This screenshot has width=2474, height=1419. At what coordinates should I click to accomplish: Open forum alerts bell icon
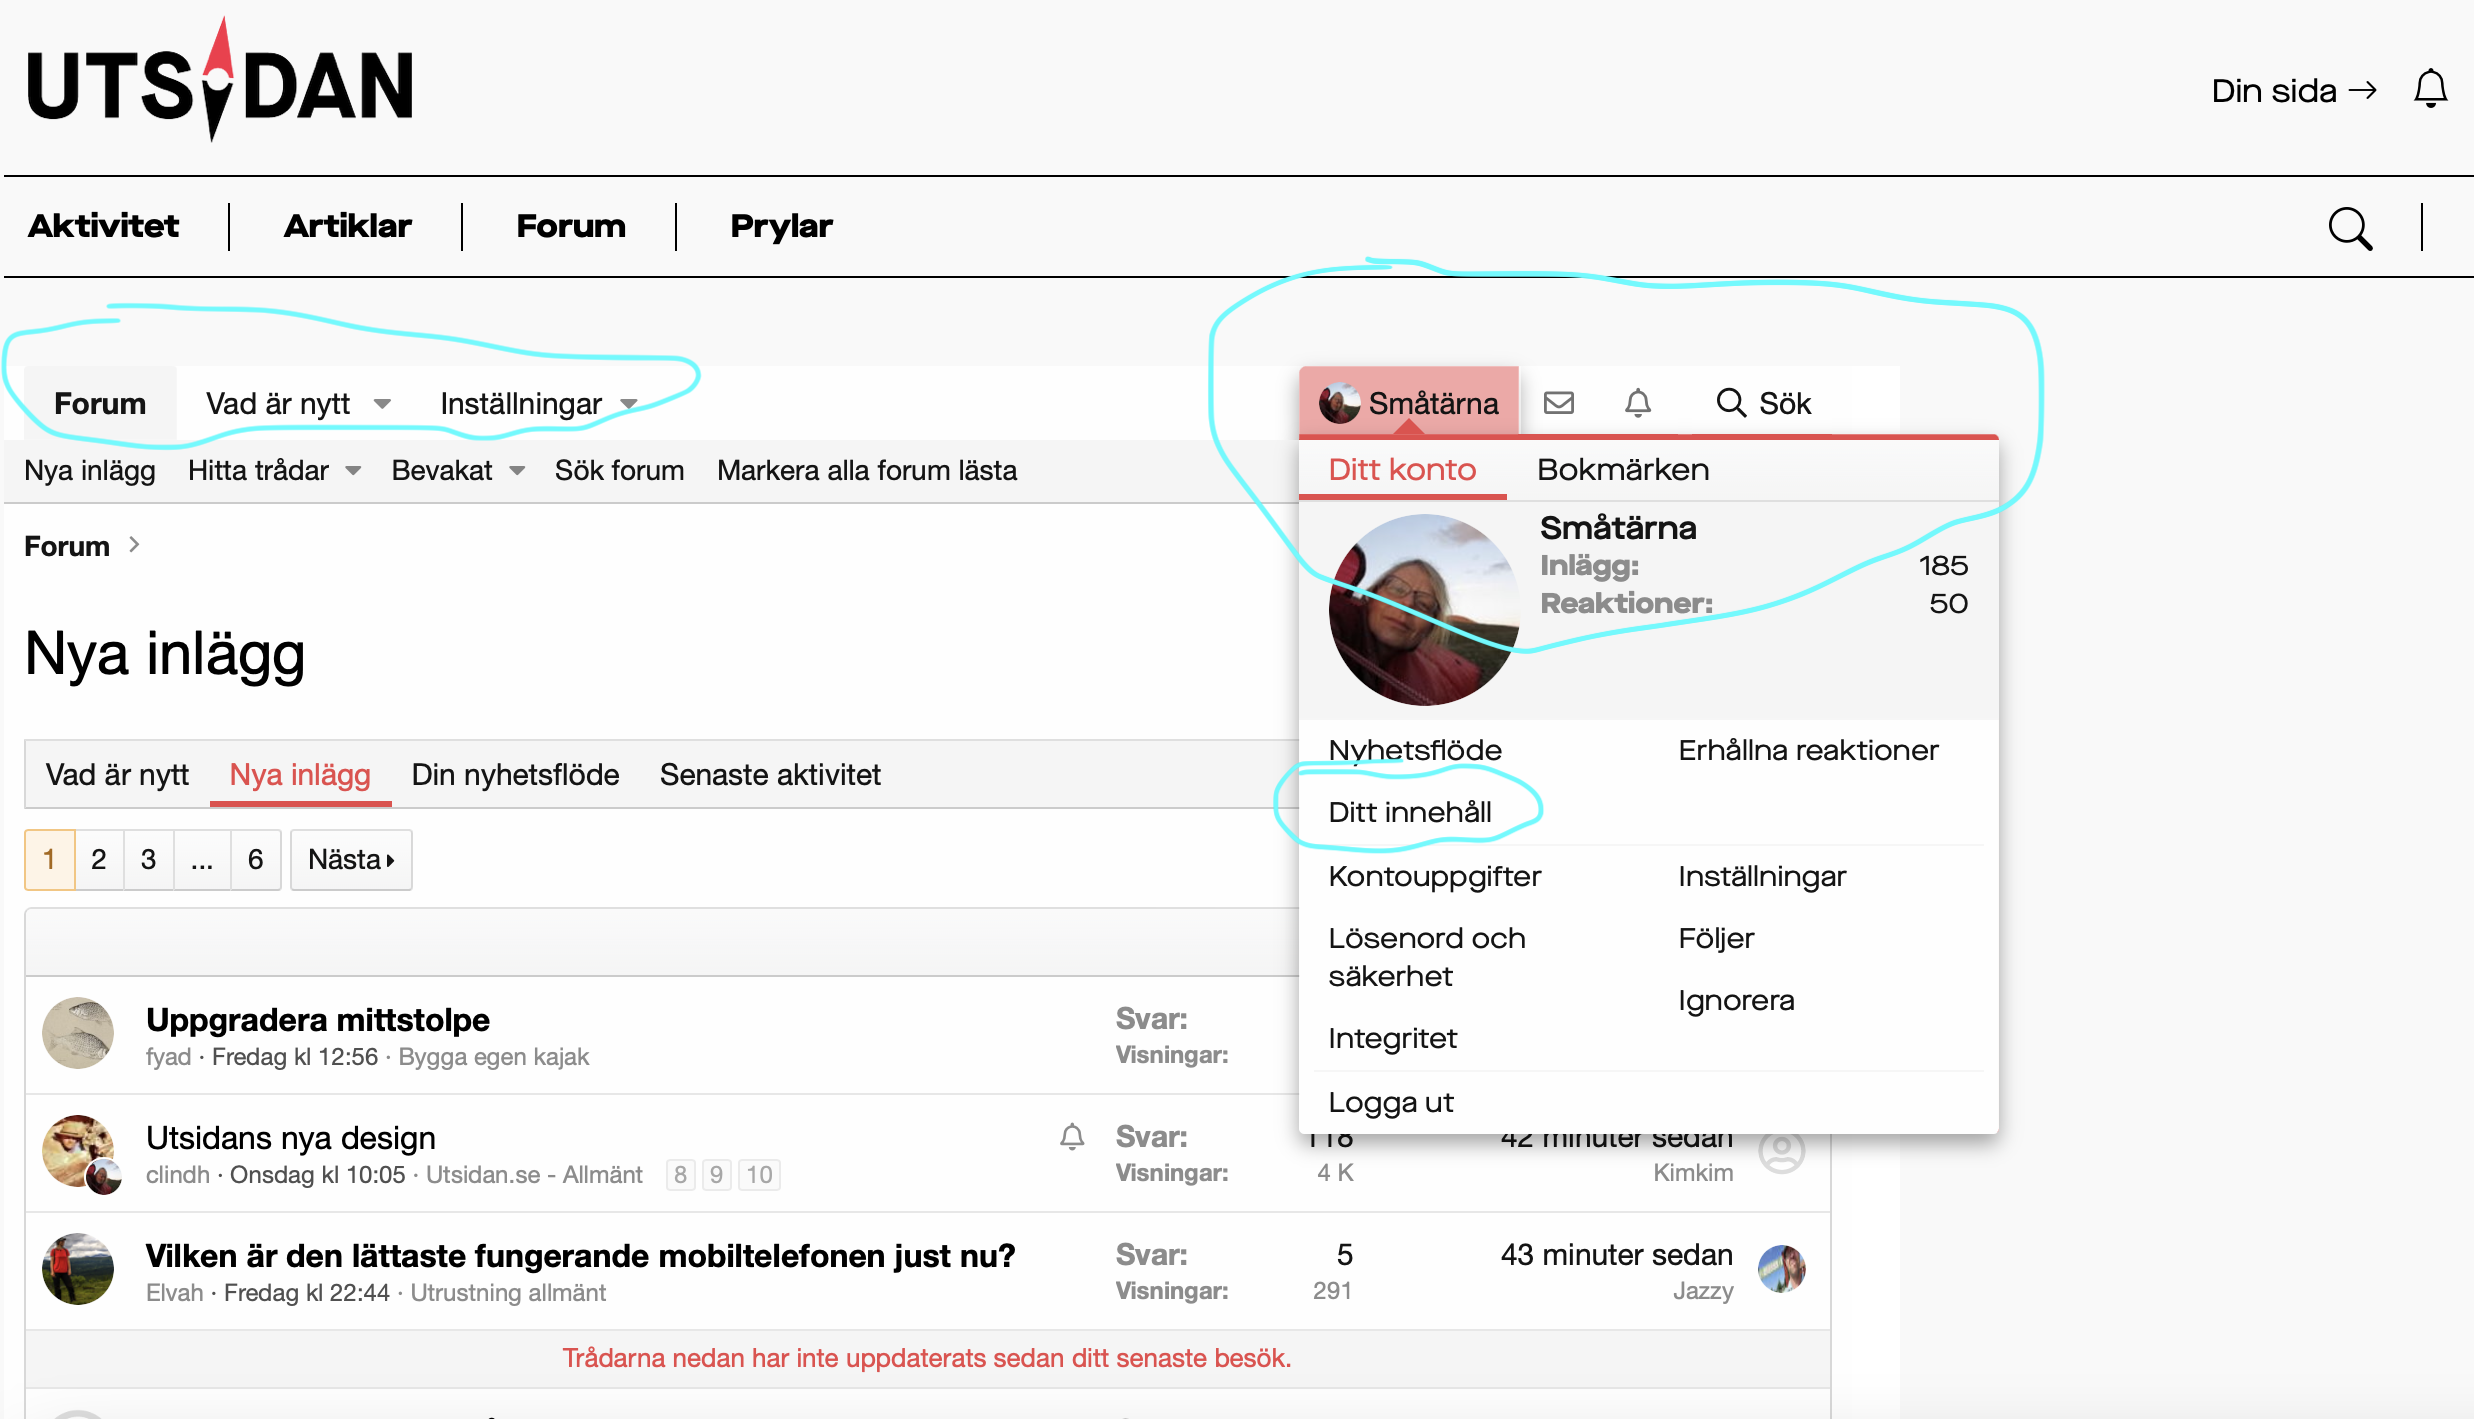1637,403
